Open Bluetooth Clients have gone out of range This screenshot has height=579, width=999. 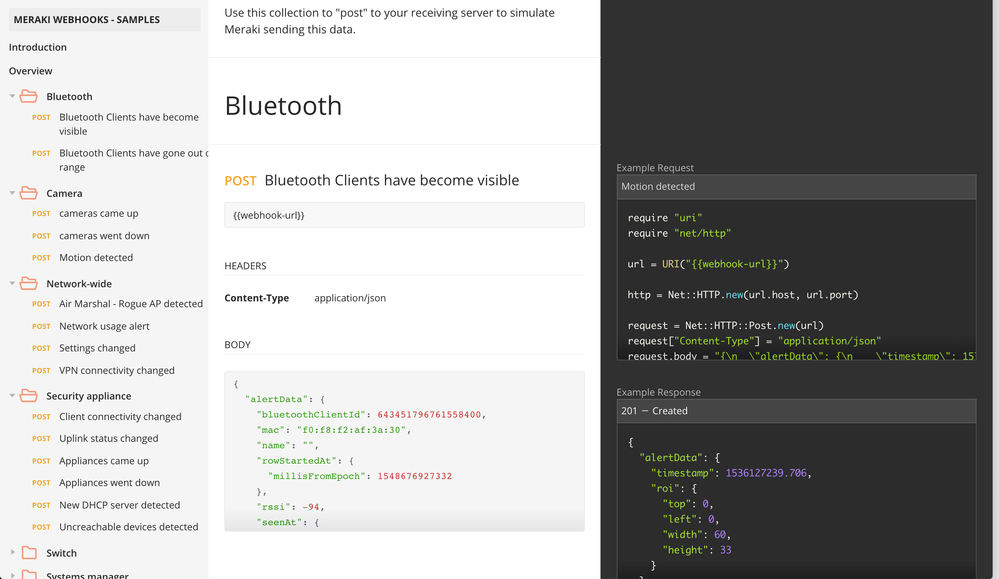pos(133,160)
